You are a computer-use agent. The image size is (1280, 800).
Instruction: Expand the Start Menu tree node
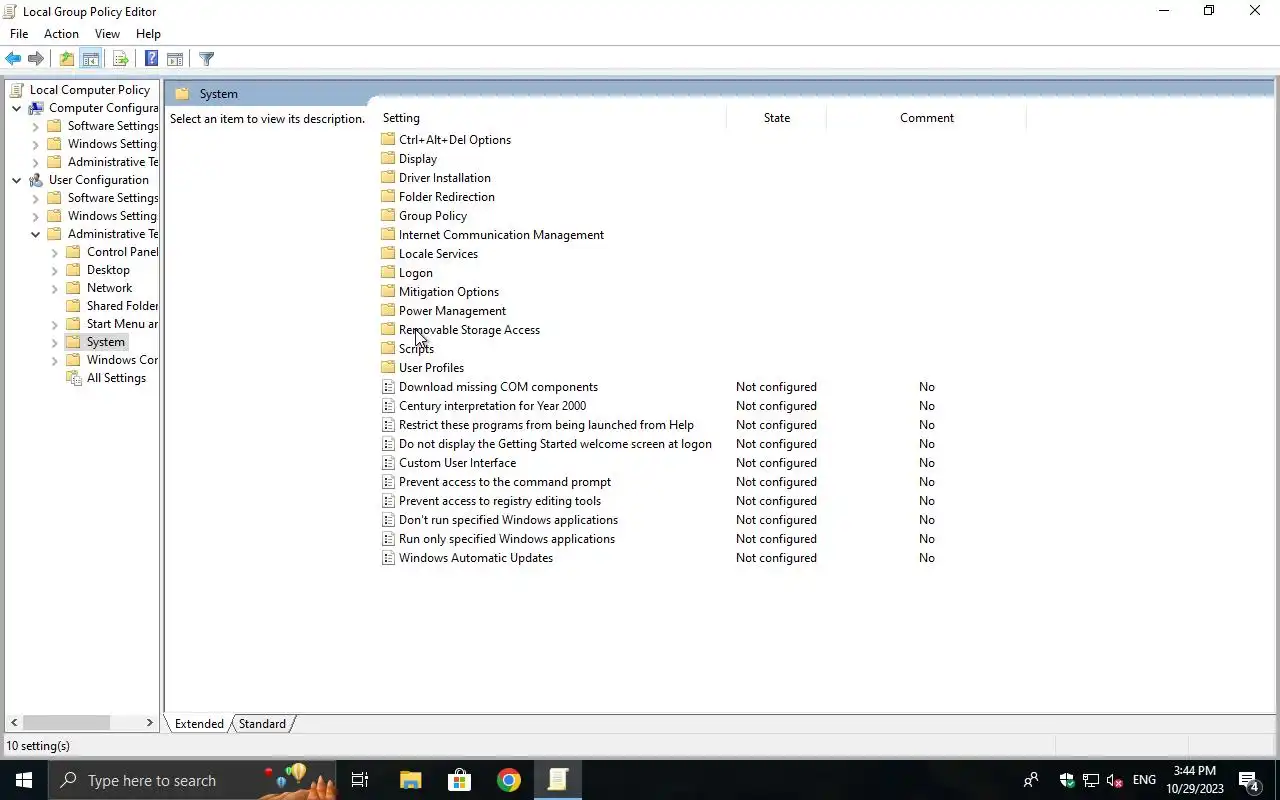pos(55,324)
